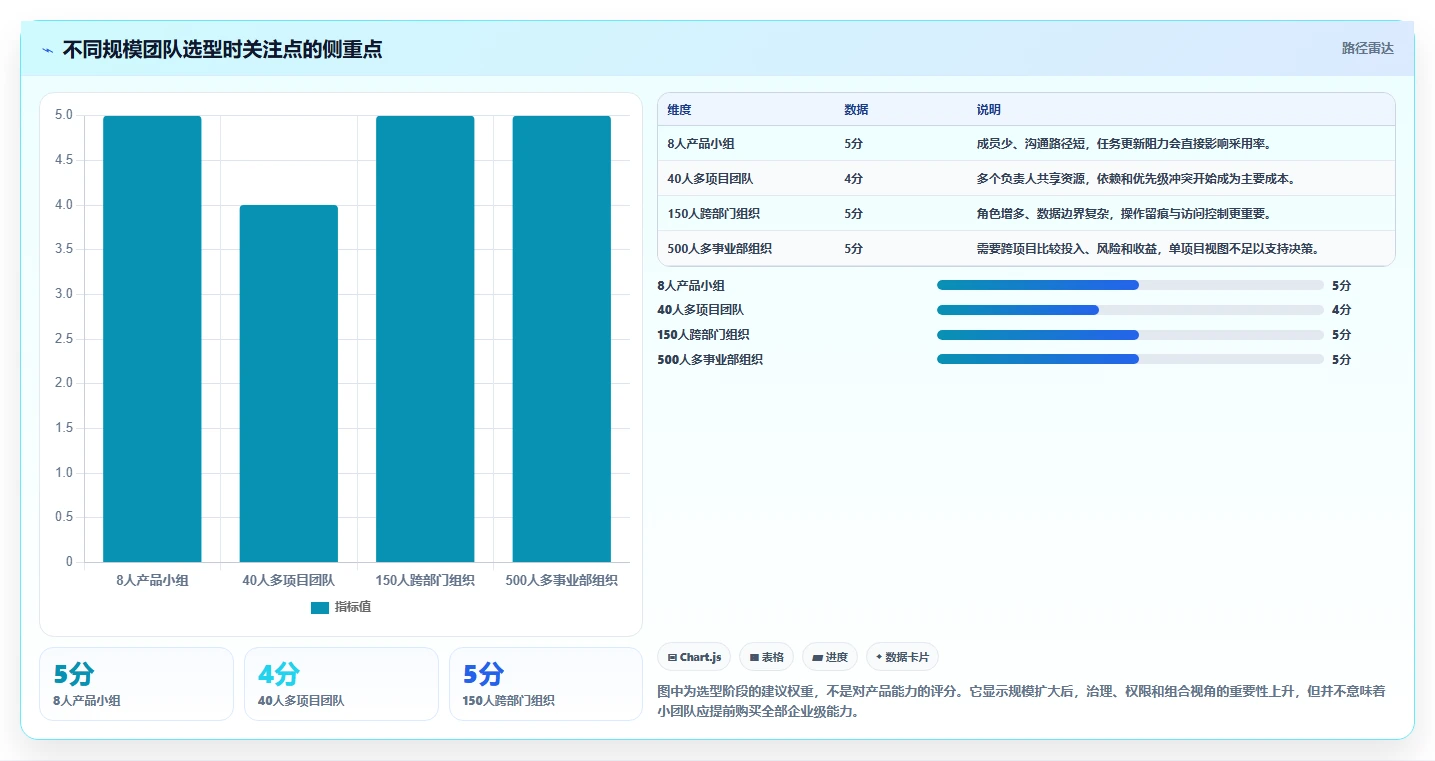Click the 路径雷达 label in the header
This screenshot has height=761, width=1435.
1367,48
